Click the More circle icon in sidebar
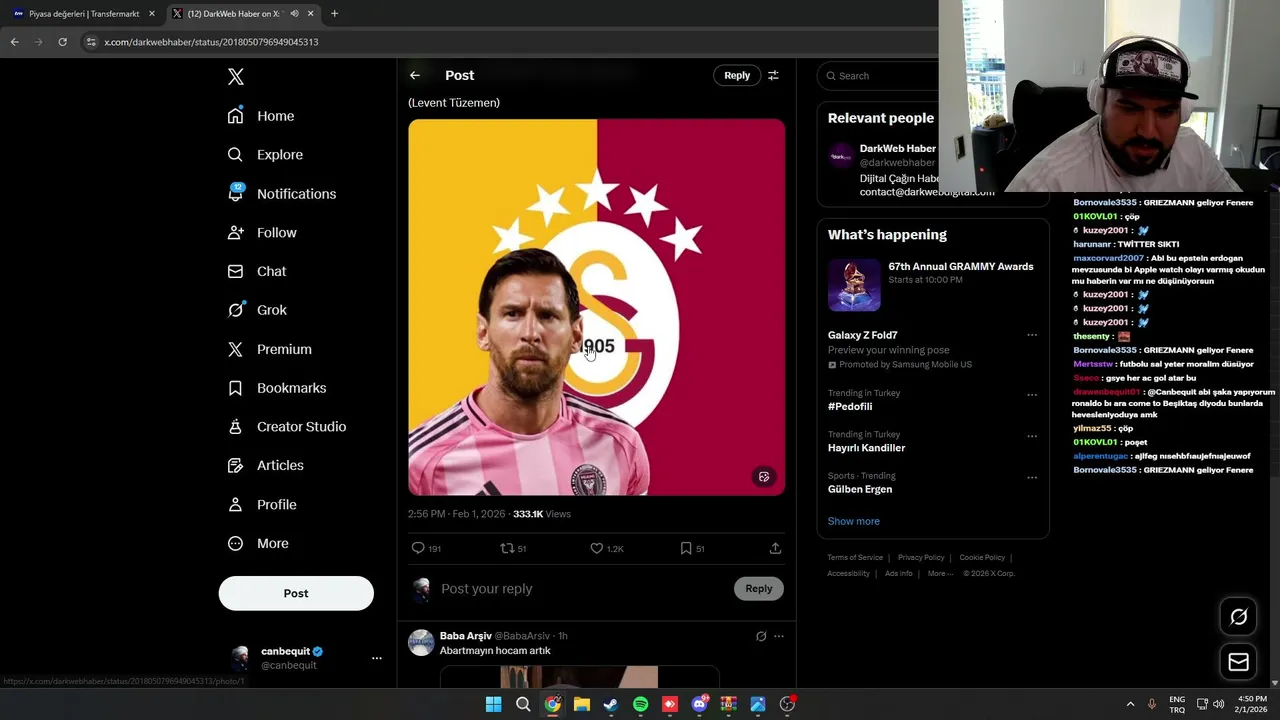Viewport: 1280px width, 720px height. click(235, 544)
